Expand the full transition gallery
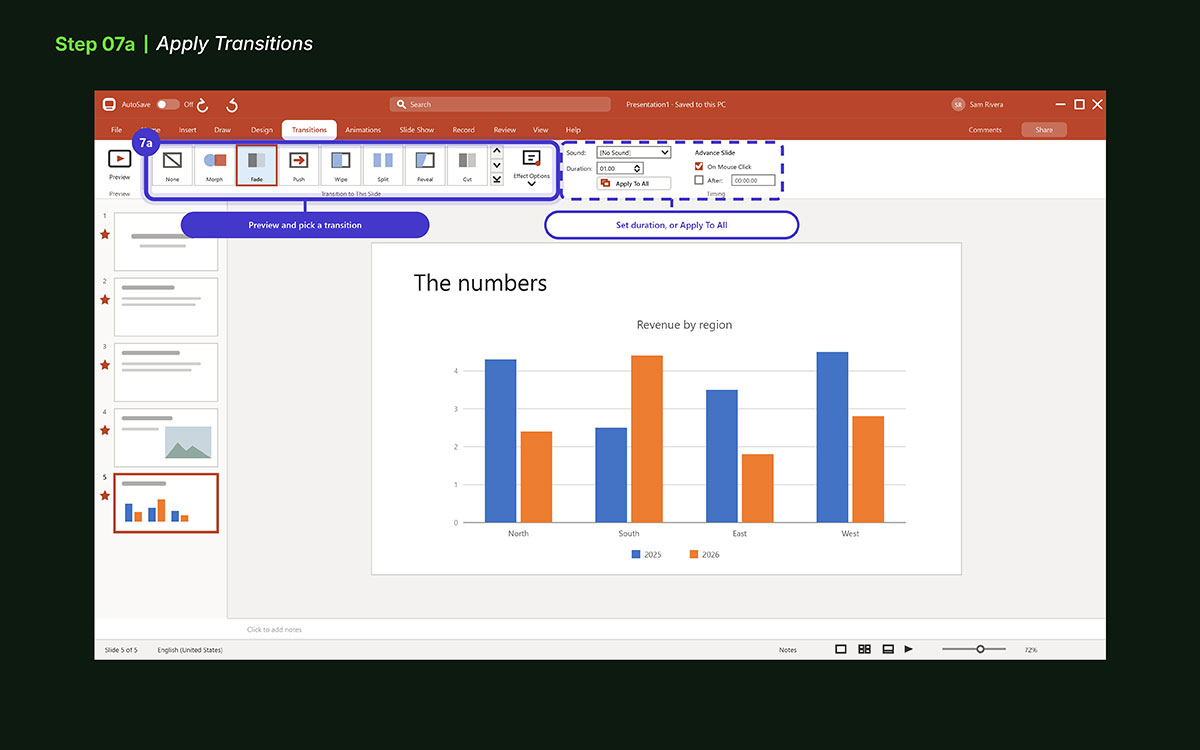The image size is (1200, 750). [x=497, y=179]
